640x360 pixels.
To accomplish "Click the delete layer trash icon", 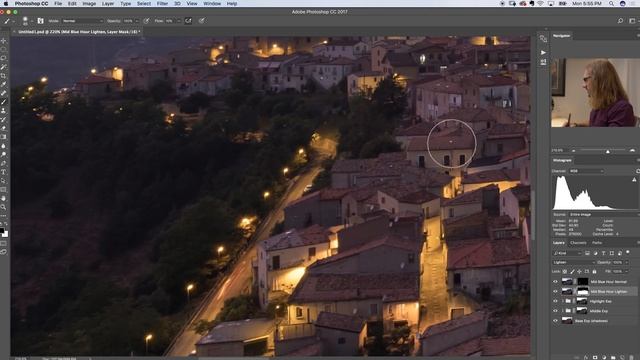I will [x=631, y=357].
